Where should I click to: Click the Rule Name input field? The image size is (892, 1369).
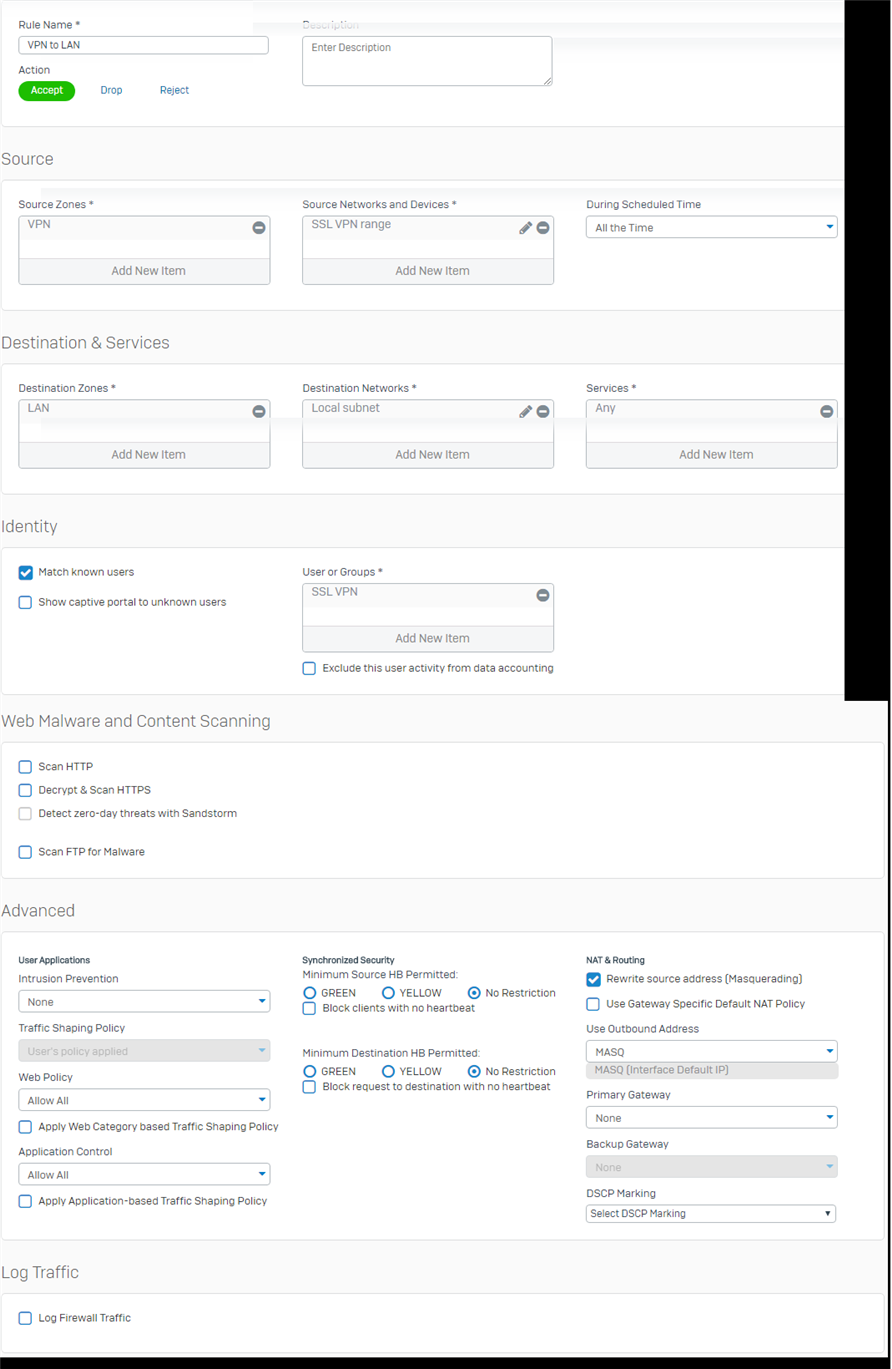pyautogui.click(x=144, y=45)
